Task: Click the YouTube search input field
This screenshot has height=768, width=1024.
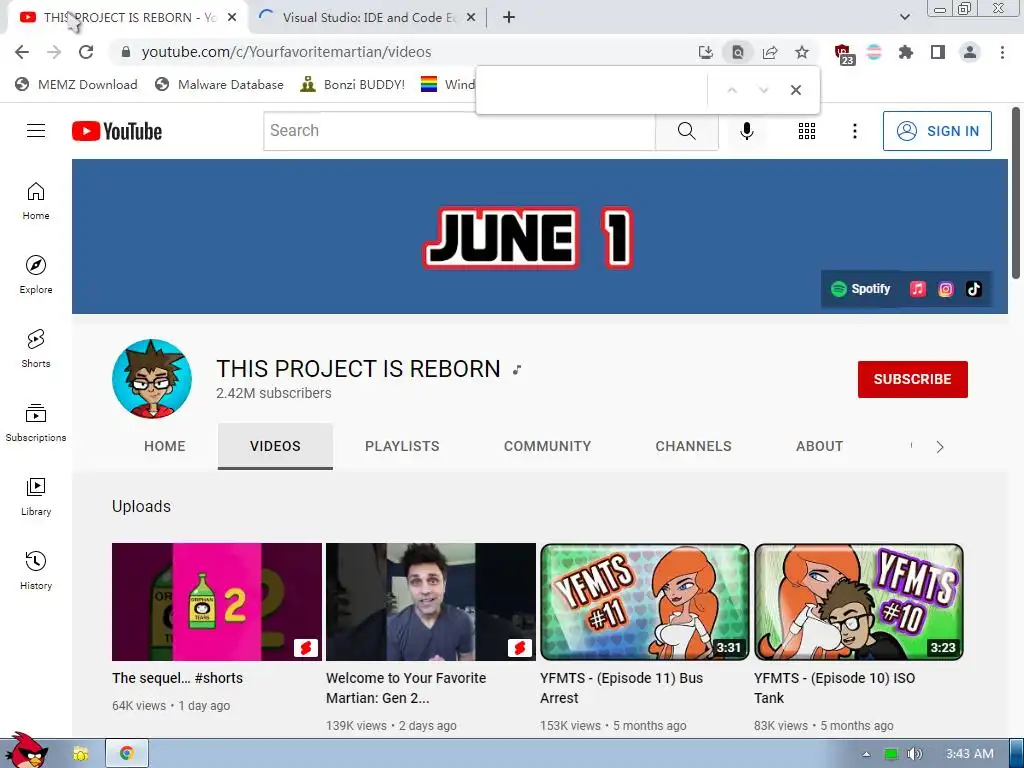Action: point(459,131)
